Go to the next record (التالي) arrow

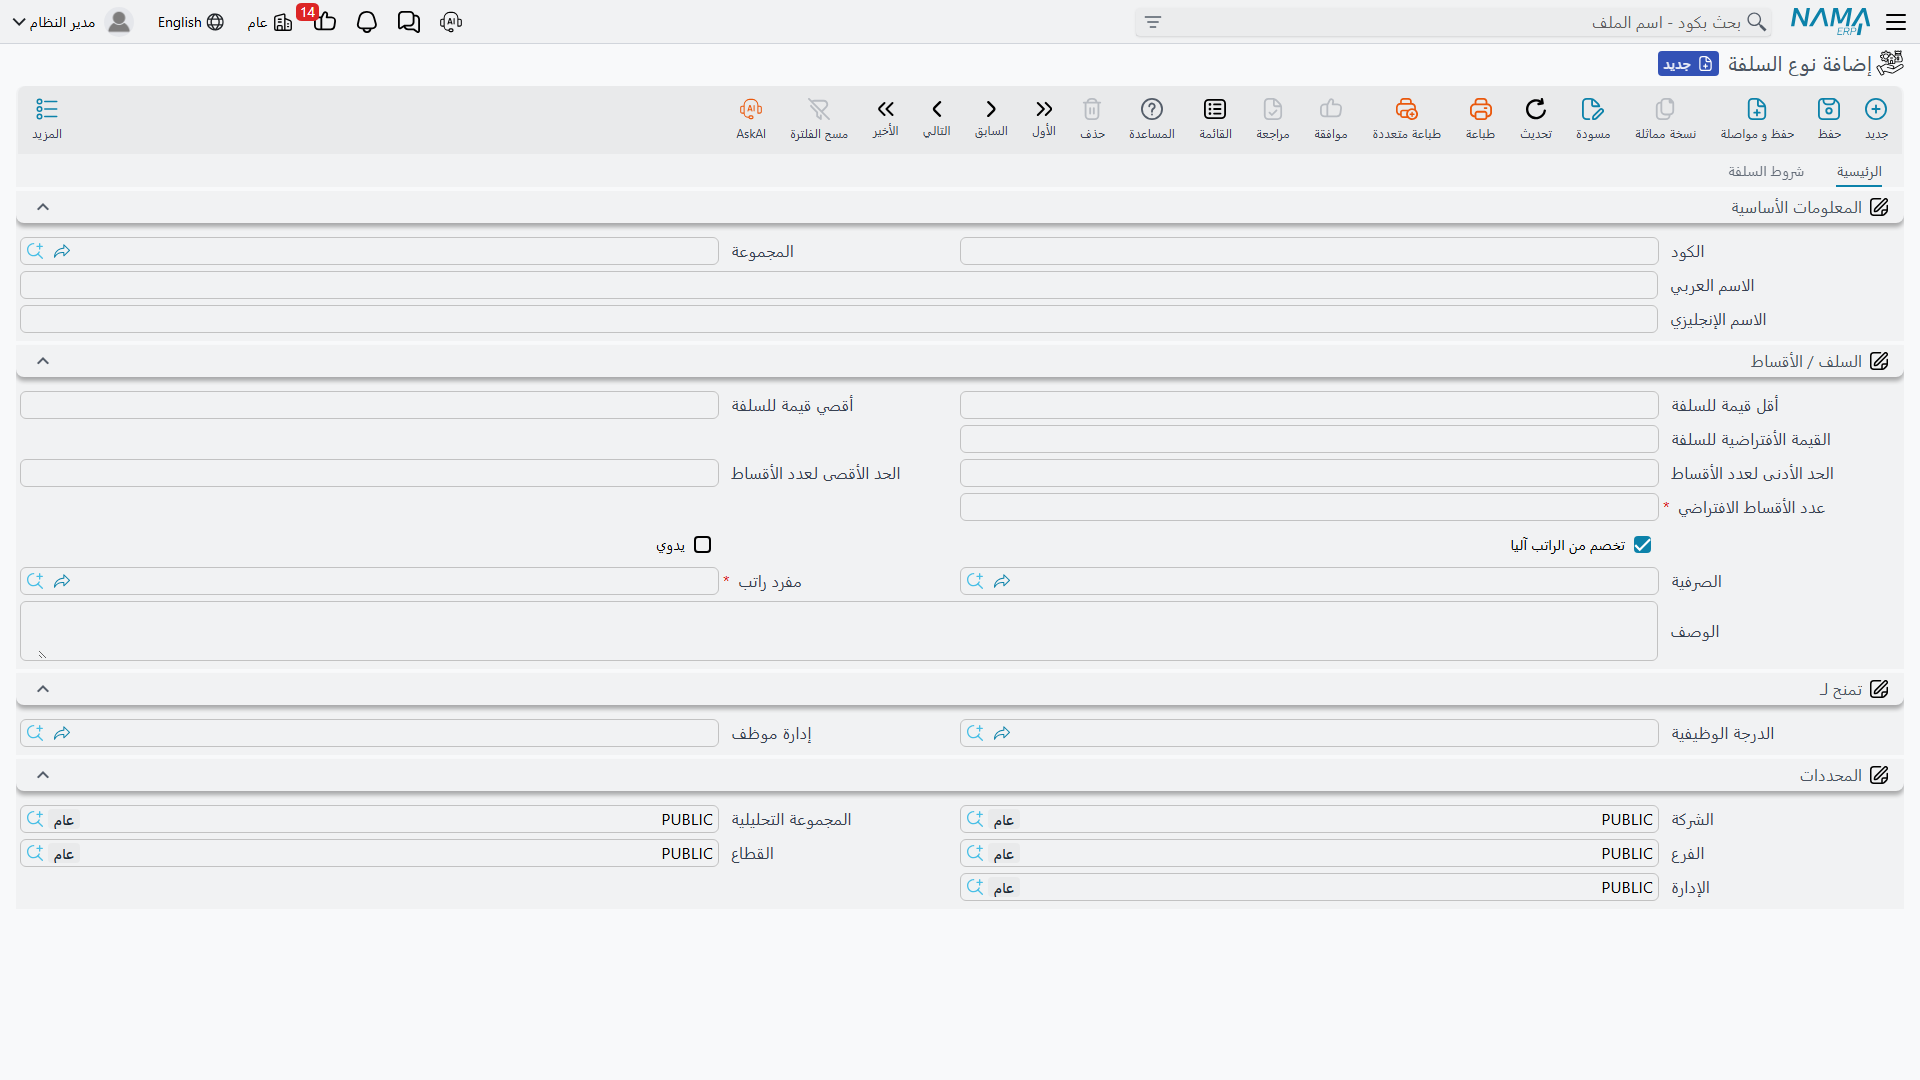point(937,109)
